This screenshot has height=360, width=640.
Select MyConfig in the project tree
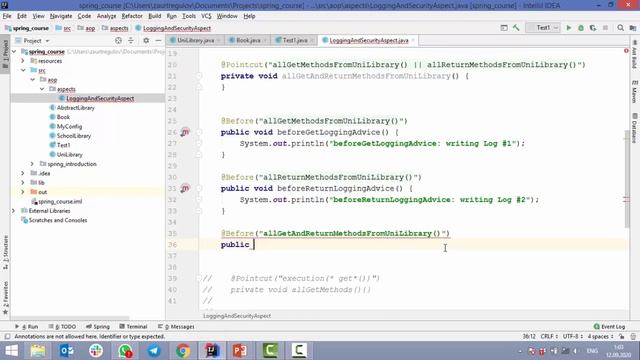click(x=69, y=127)
